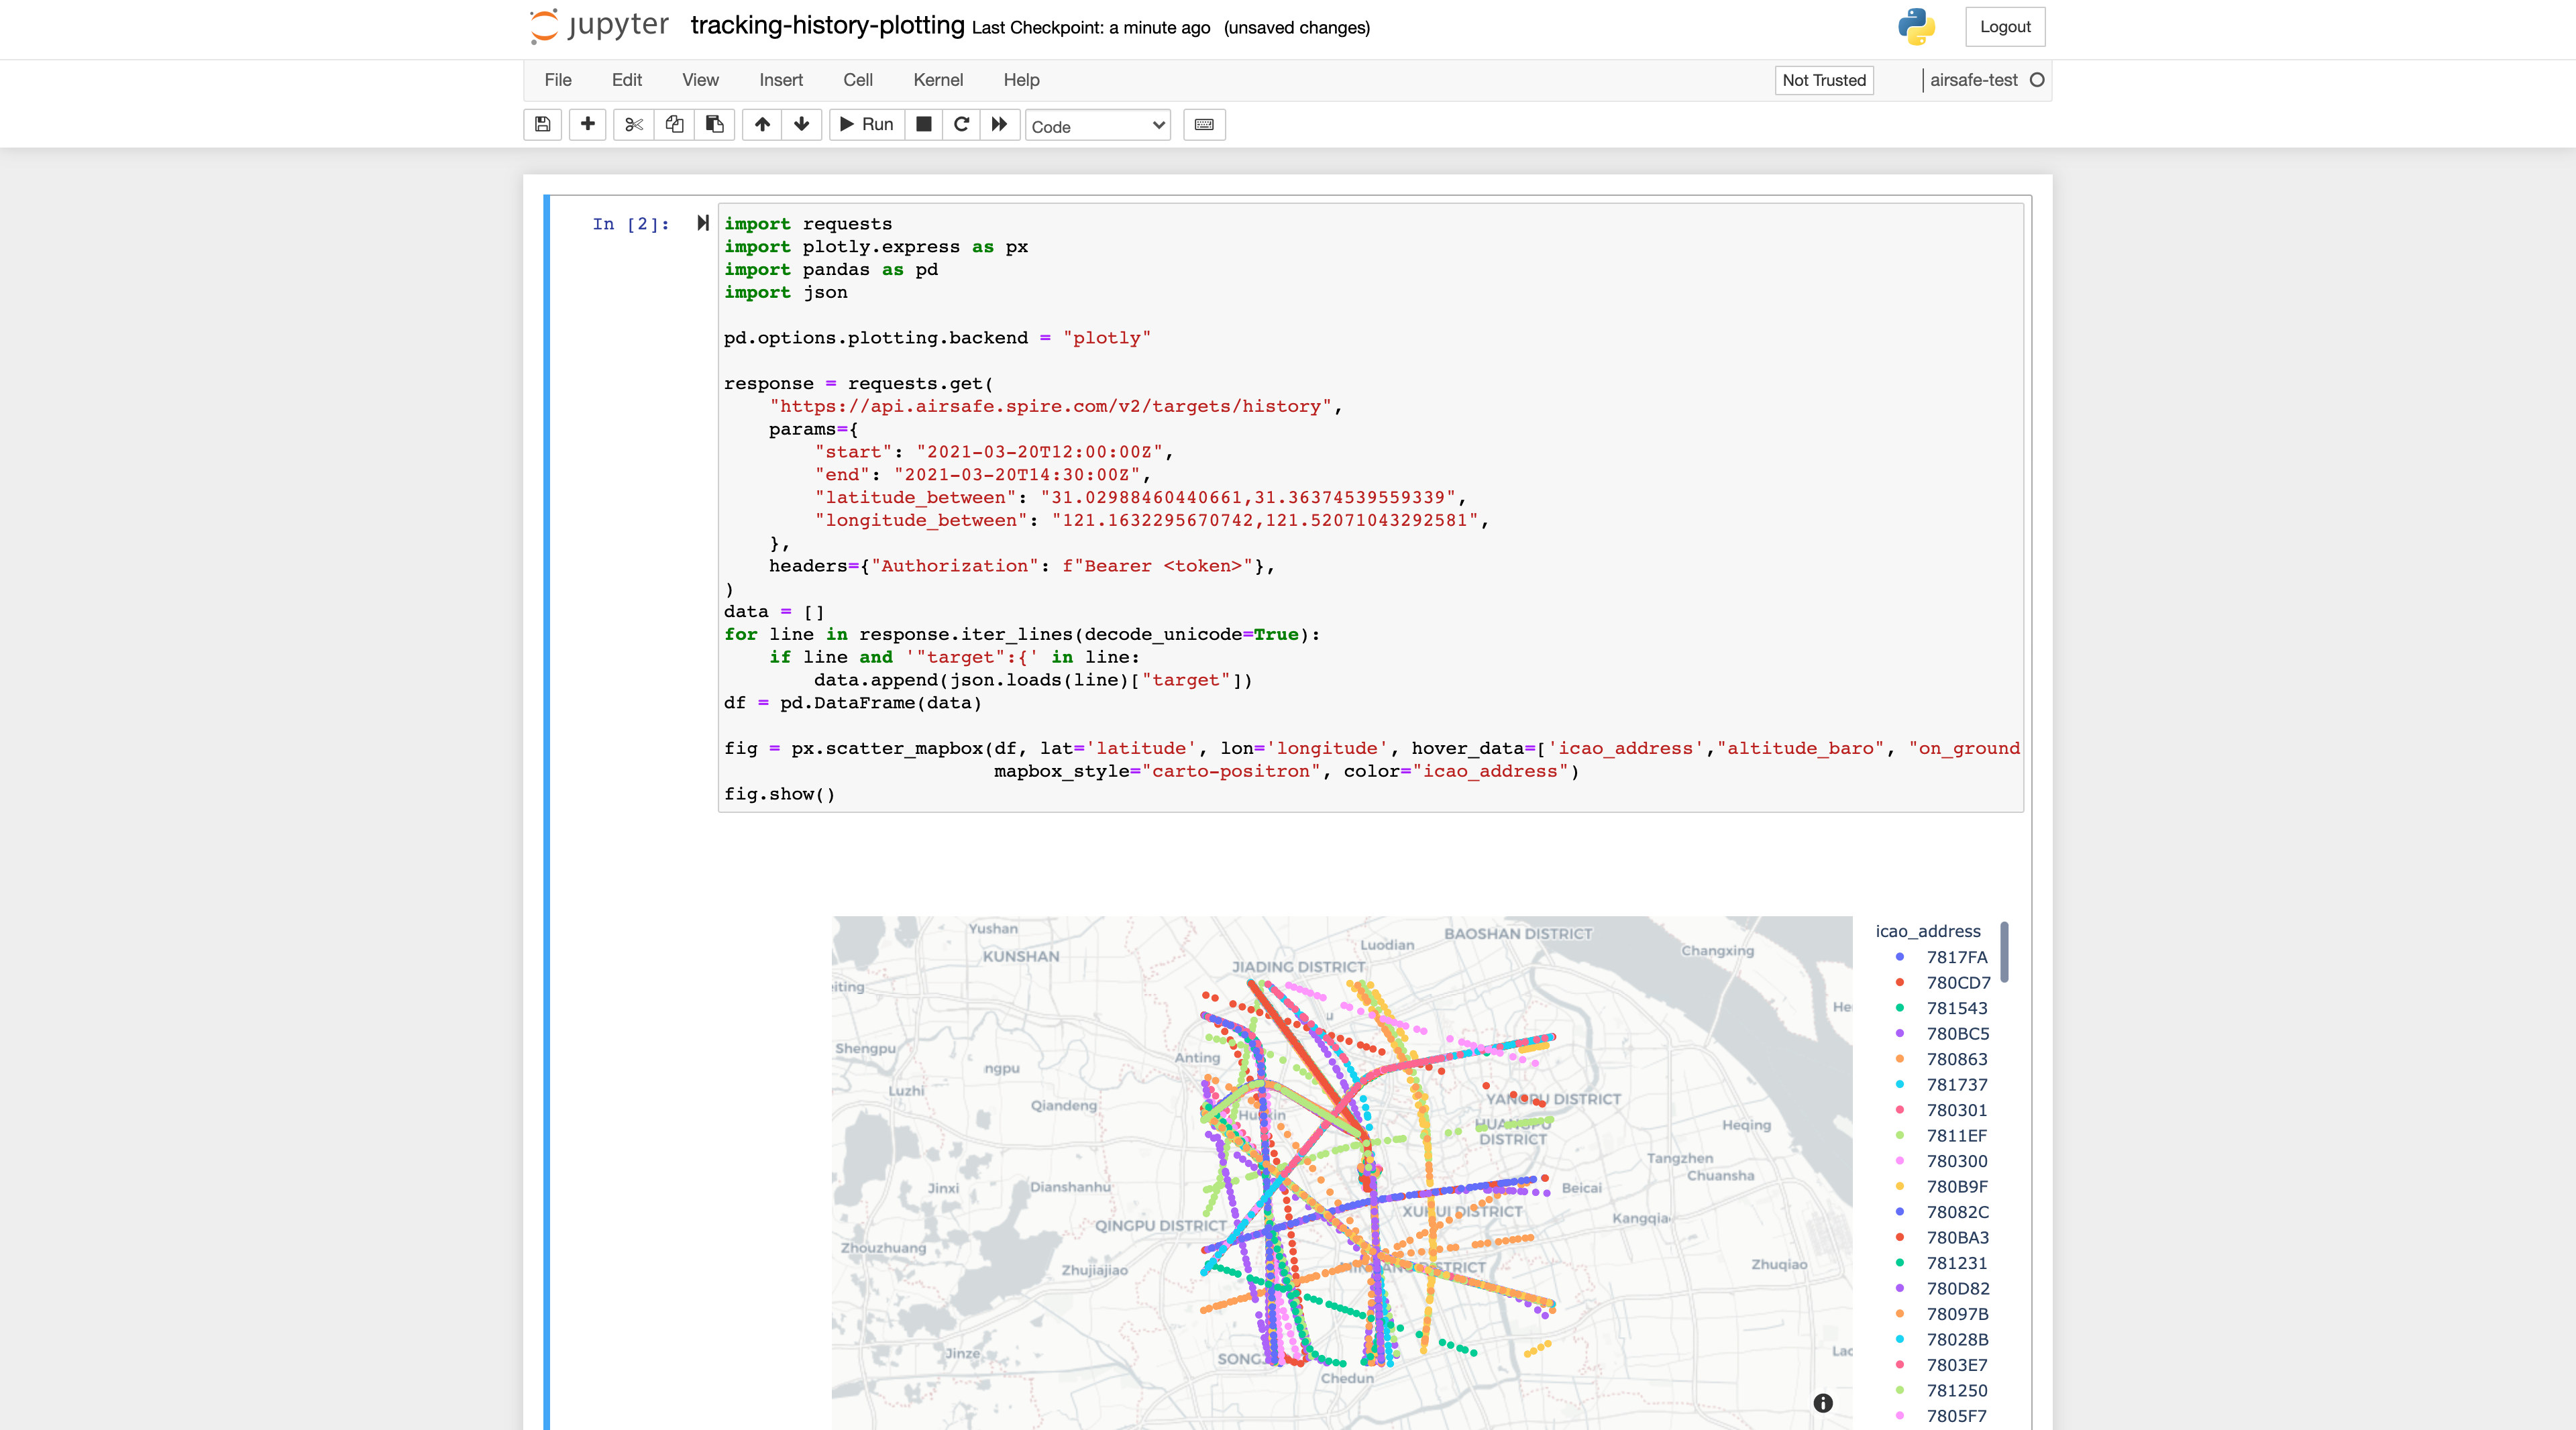The width and height of the screenshot is (2576, 1430).
Task: Click inside the code cell editor
Action: point(1370,508)
